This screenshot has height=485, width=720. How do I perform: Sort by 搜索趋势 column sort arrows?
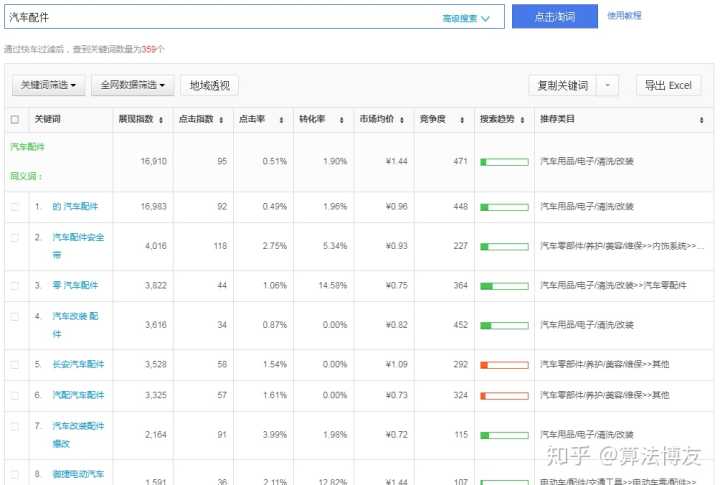point(522,119)
